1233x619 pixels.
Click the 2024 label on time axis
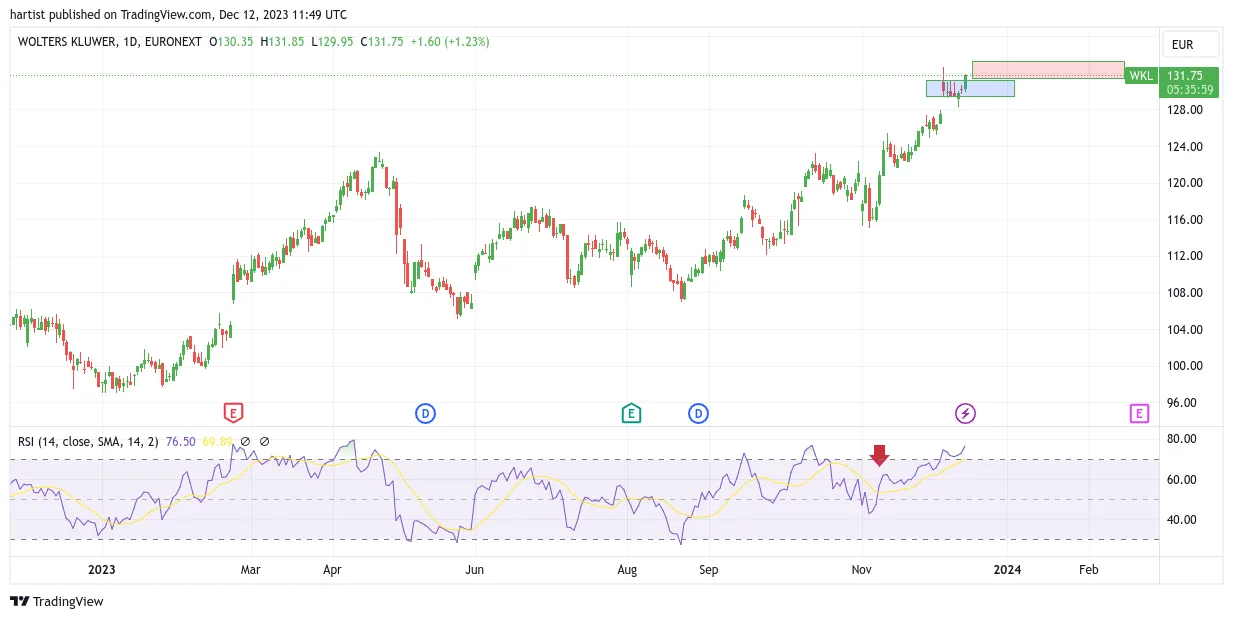[1007, 569]
